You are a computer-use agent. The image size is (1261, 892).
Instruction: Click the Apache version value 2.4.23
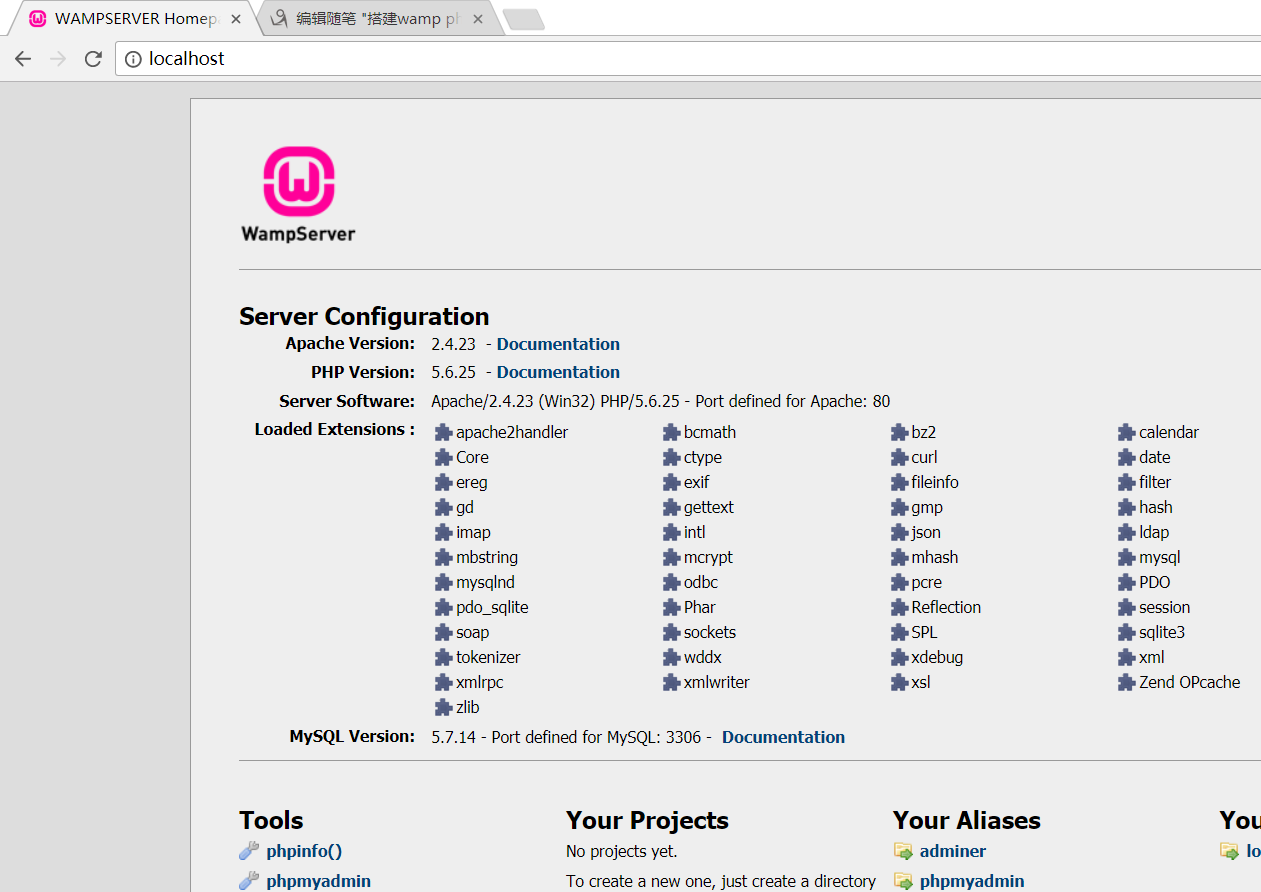(454, 344)
